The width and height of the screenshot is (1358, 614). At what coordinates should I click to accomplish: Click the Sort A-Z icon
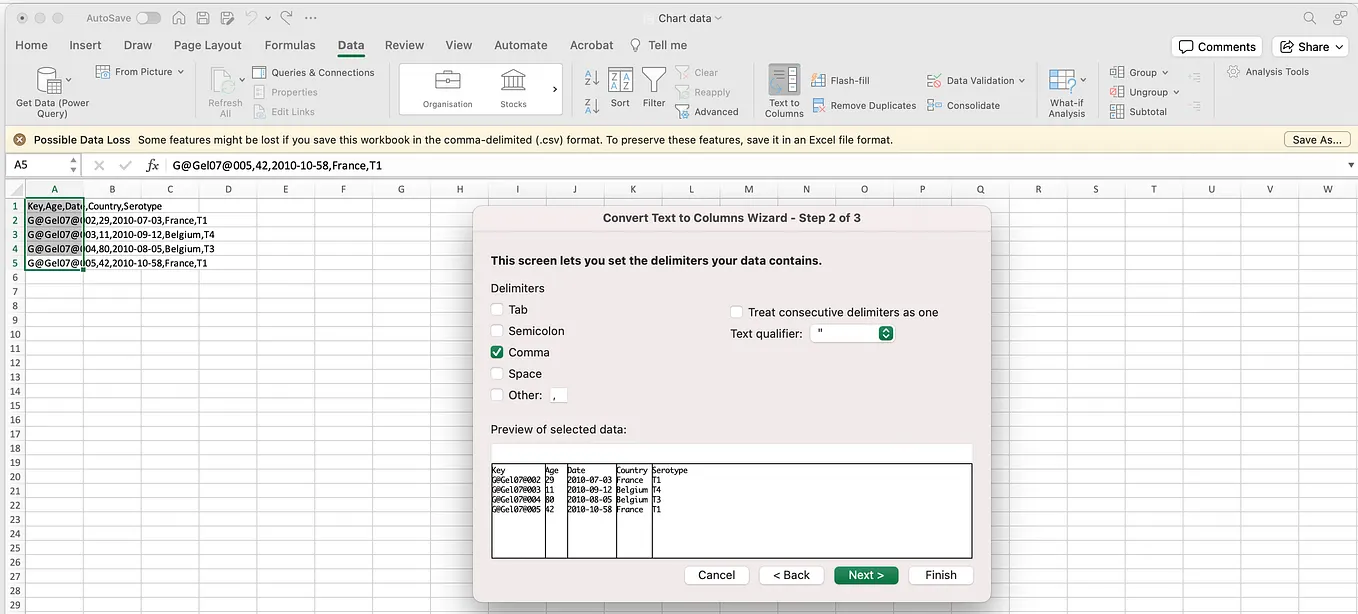pos(591,78)
